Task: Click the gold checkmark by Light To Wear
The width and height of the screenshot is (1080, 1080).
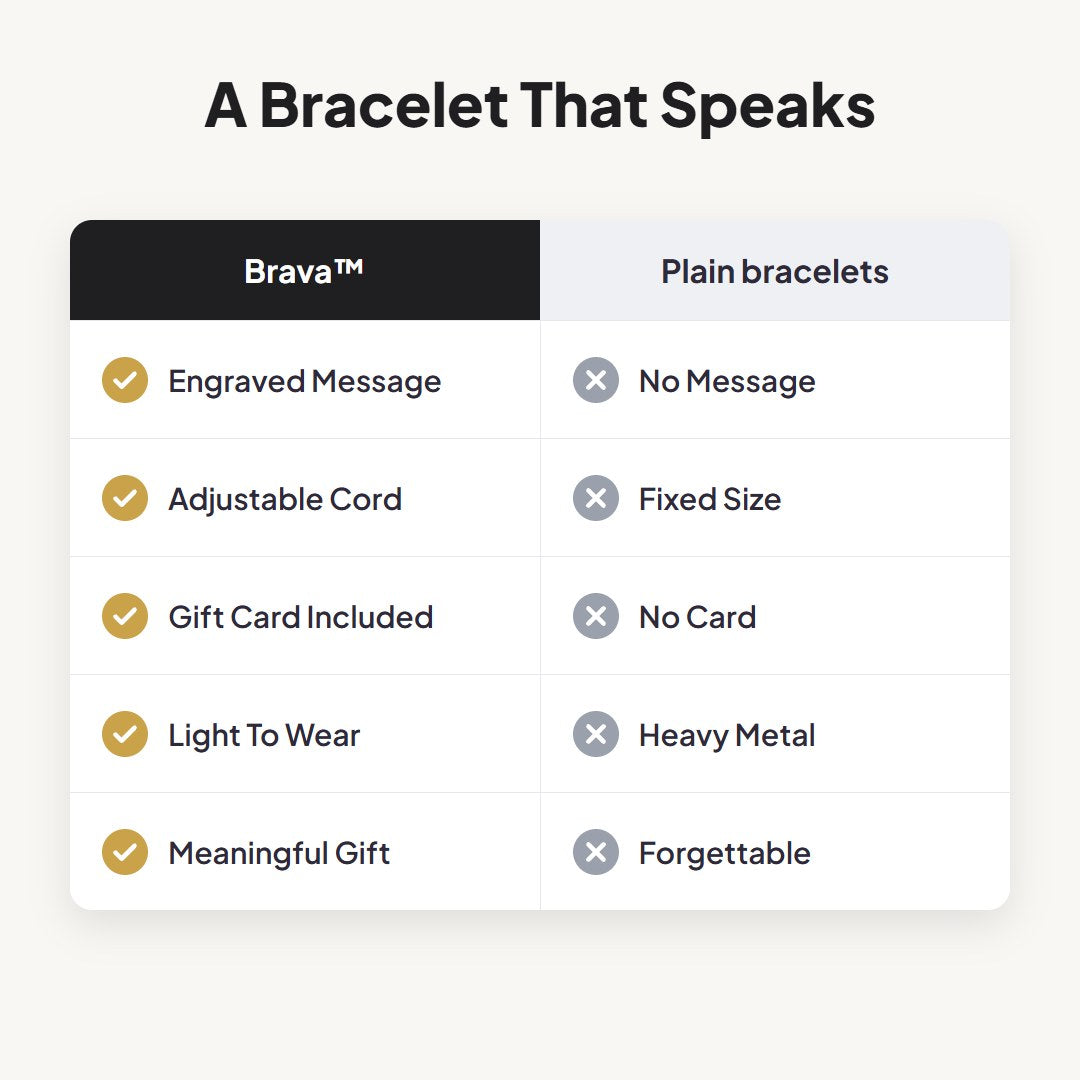Action: coord(125,734)
